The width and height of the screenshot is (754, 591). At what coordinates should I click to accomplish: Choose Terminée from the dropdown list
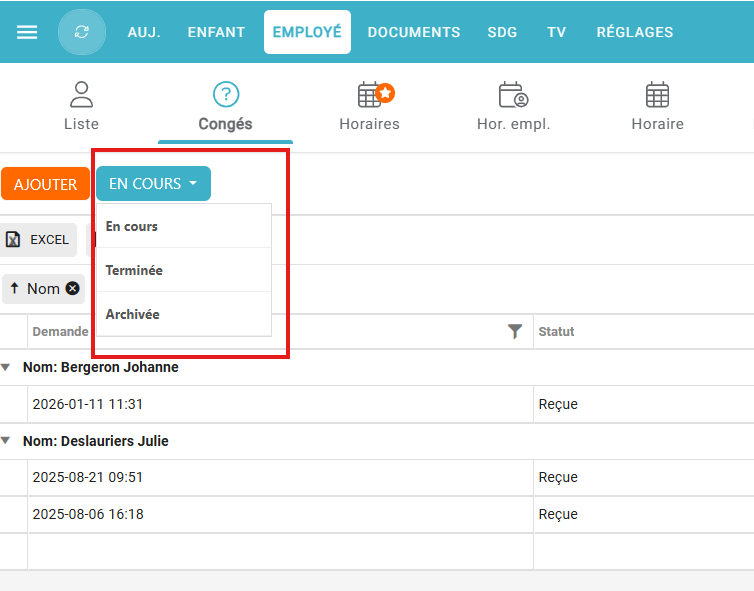pyautogui.click(x=134, y=270)
